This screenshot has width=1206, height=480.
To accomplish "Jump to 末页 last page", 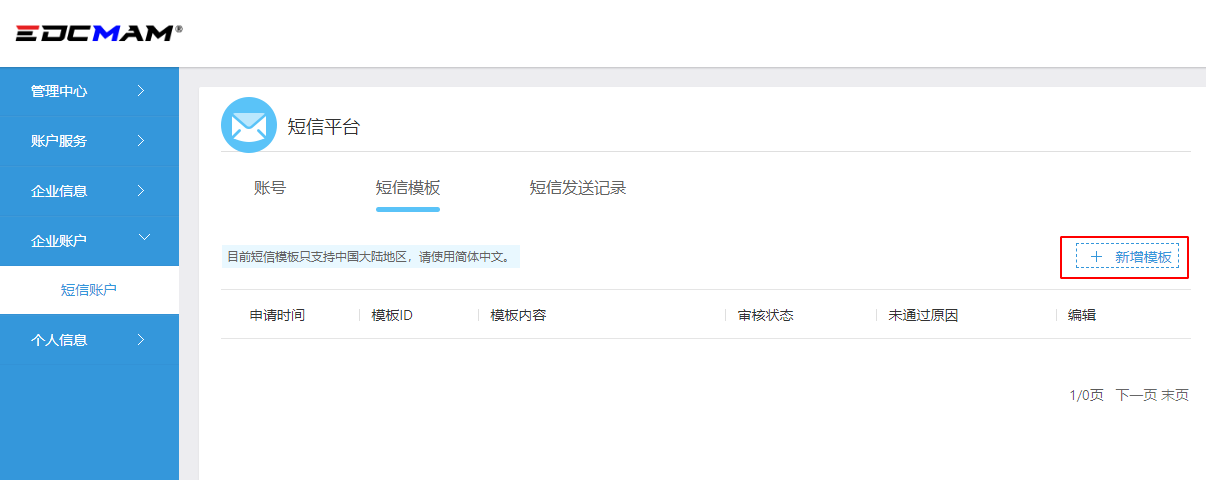I will pyautogui.click(x=1175, y=395).
